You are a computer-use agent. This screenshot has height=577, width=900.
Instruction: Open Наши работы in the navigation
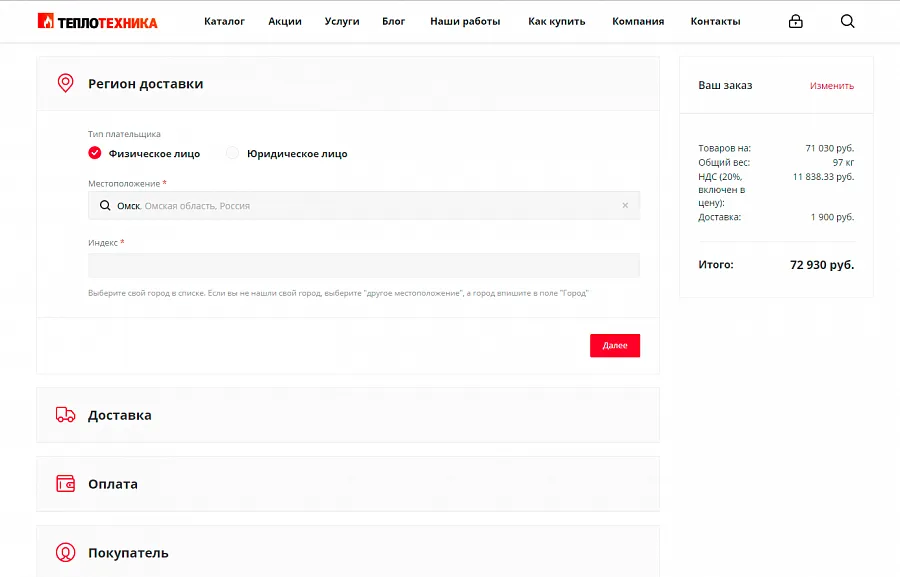click(465, 21)
